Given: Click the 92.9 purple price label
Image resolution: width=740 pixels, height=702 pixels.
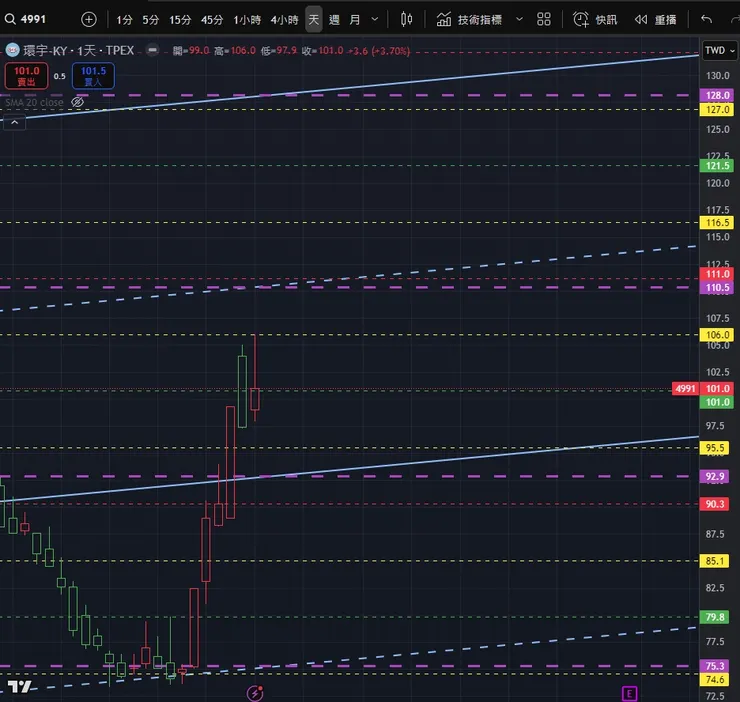Looking at the screenshot, I should (715, 476).
